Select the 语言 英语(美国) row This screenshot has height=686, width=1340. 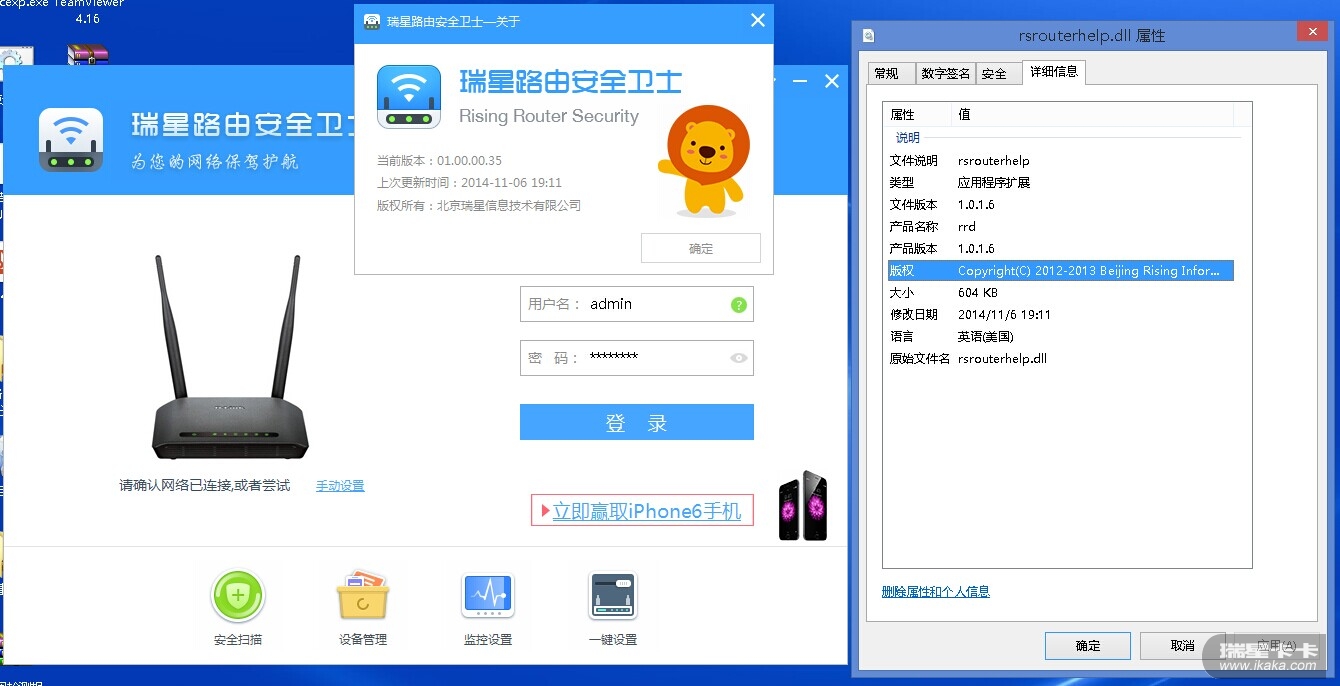1059,336
